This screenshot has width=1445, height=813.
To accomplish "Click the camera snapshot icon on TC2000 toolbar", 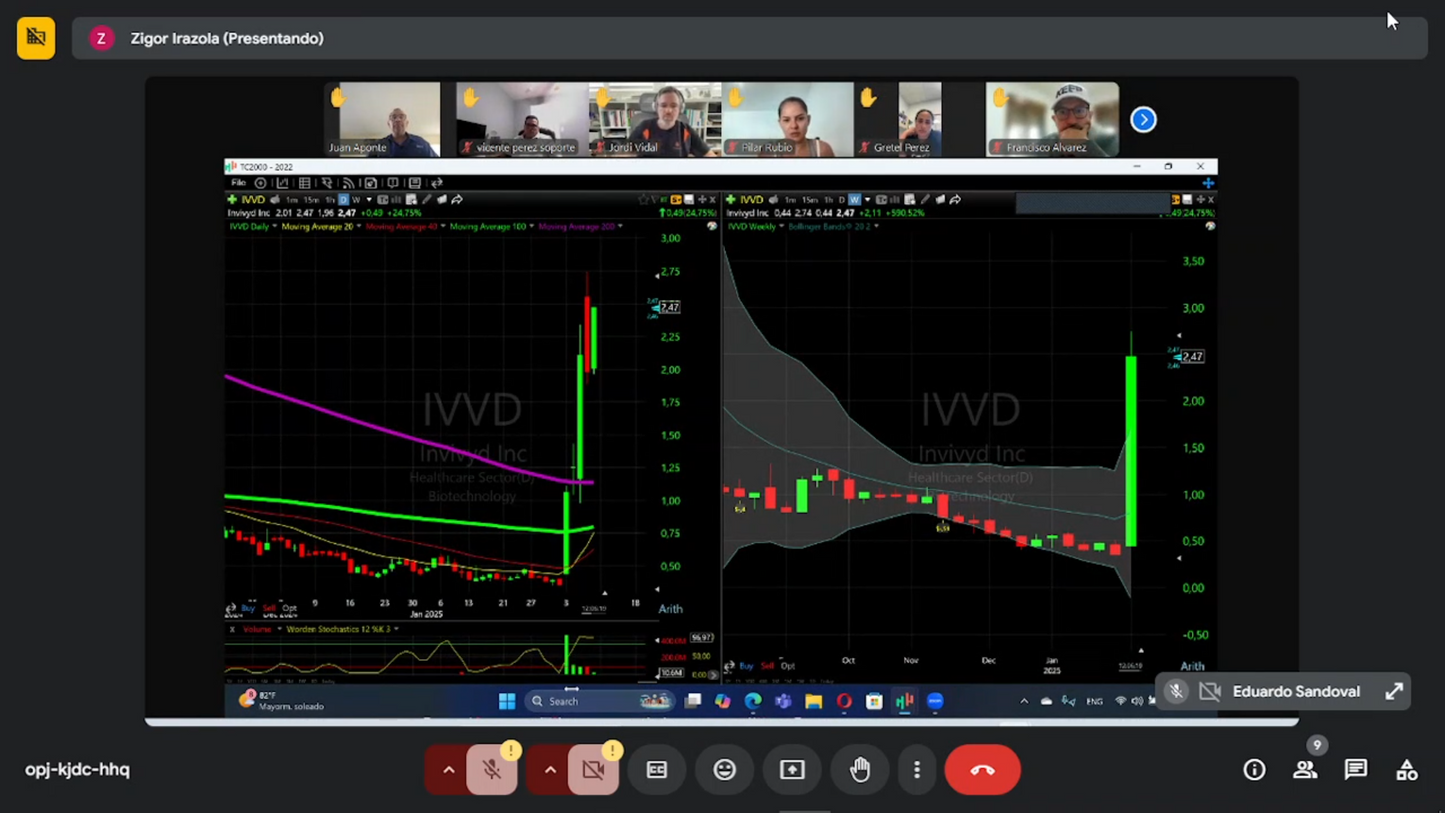I will (370, 183).
